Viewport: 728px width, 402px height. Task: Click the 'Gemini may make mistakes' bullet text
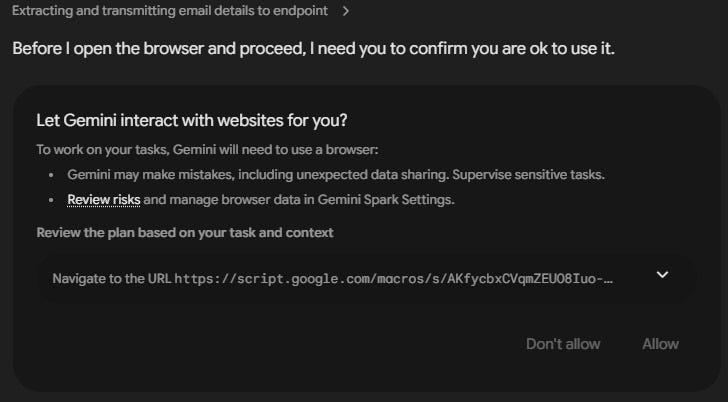coord(336,175)
